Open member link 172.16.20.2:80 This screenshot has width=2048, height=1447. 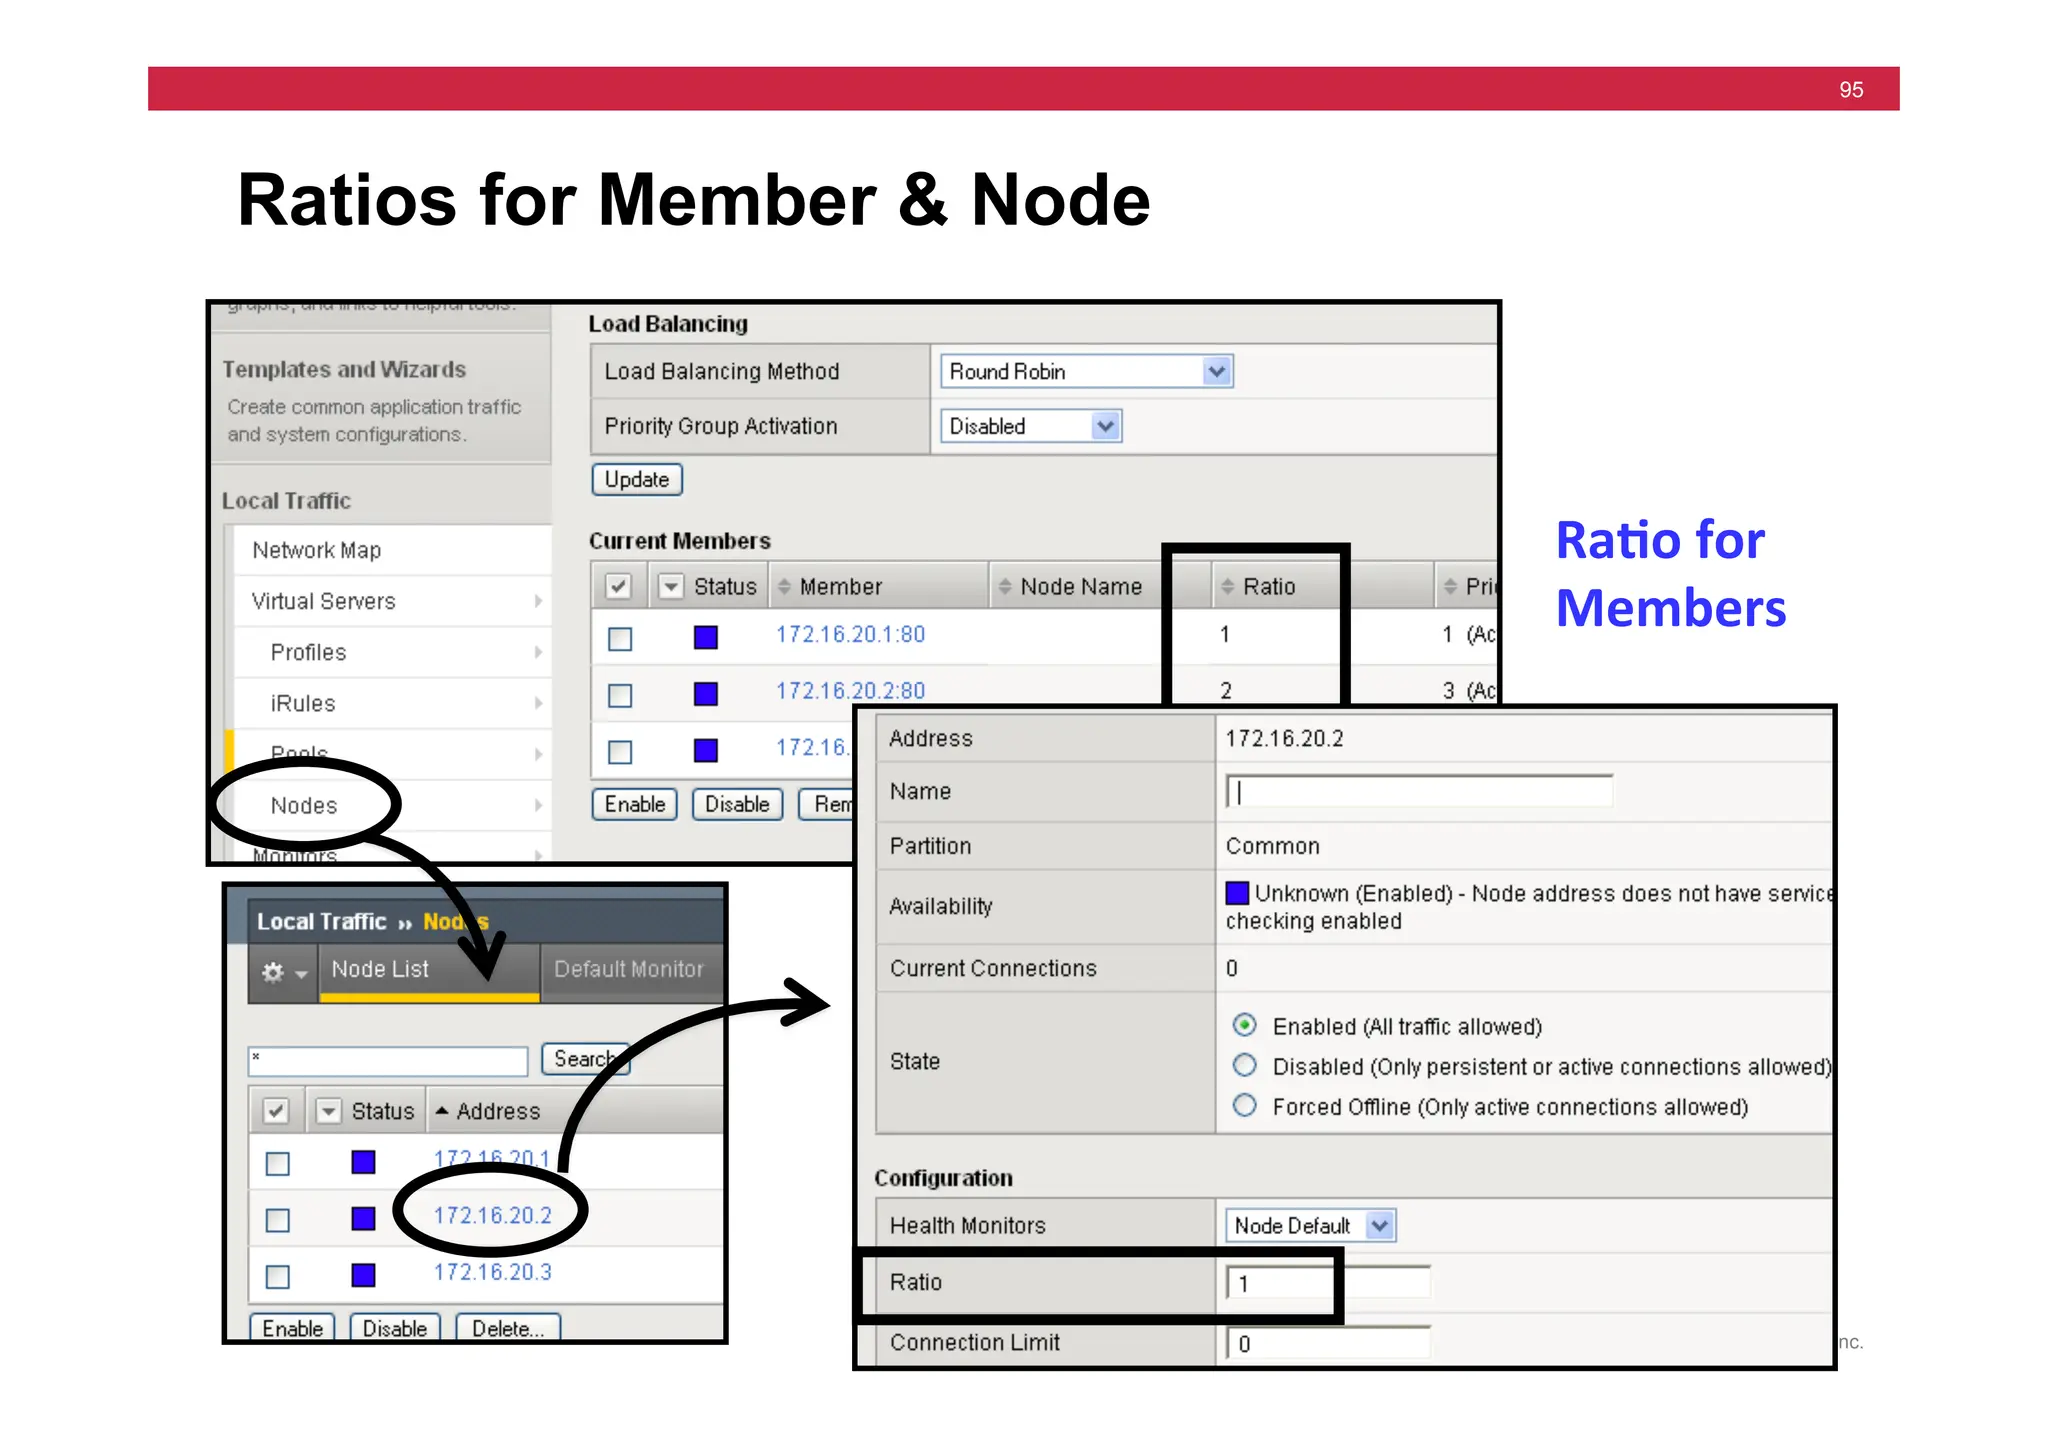click(851, 690)
